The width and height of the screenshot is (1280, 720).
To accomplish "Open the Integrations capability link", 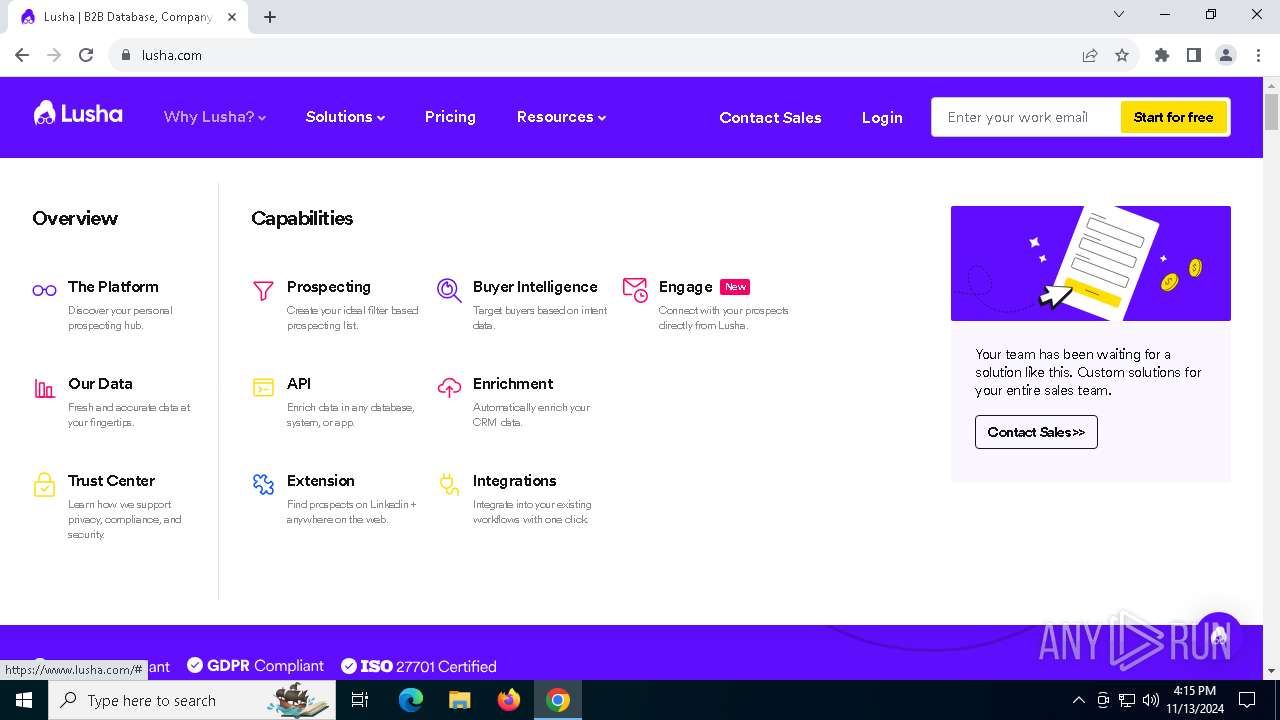I will [515, 481].
